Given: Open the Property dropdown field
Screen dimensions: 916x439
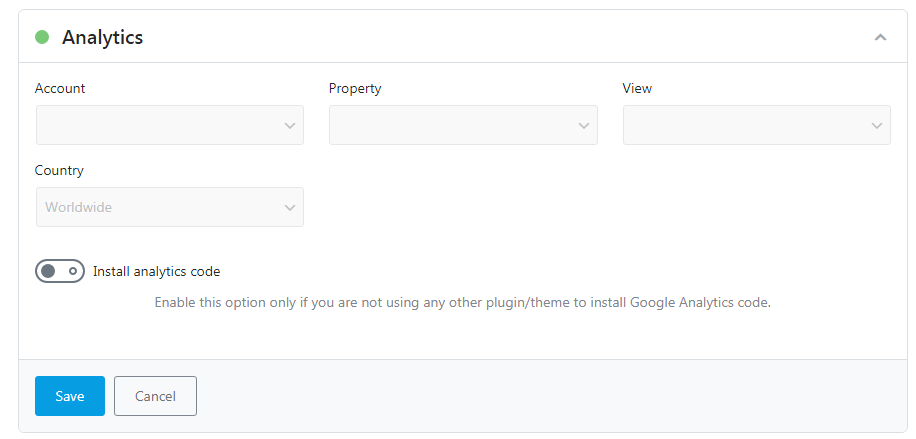Looking at the screenshot, I should click(x=463, y=126).
